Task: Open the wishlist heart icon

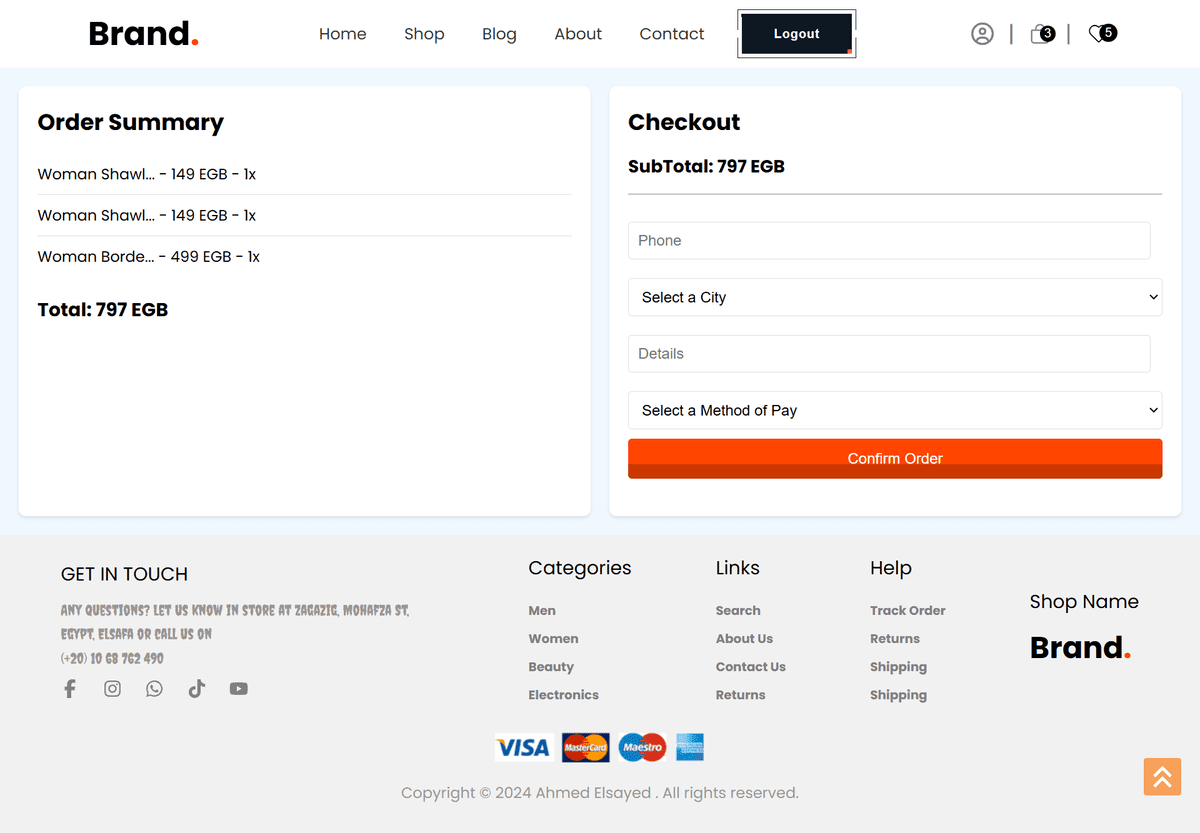Action: (1102, 34)
